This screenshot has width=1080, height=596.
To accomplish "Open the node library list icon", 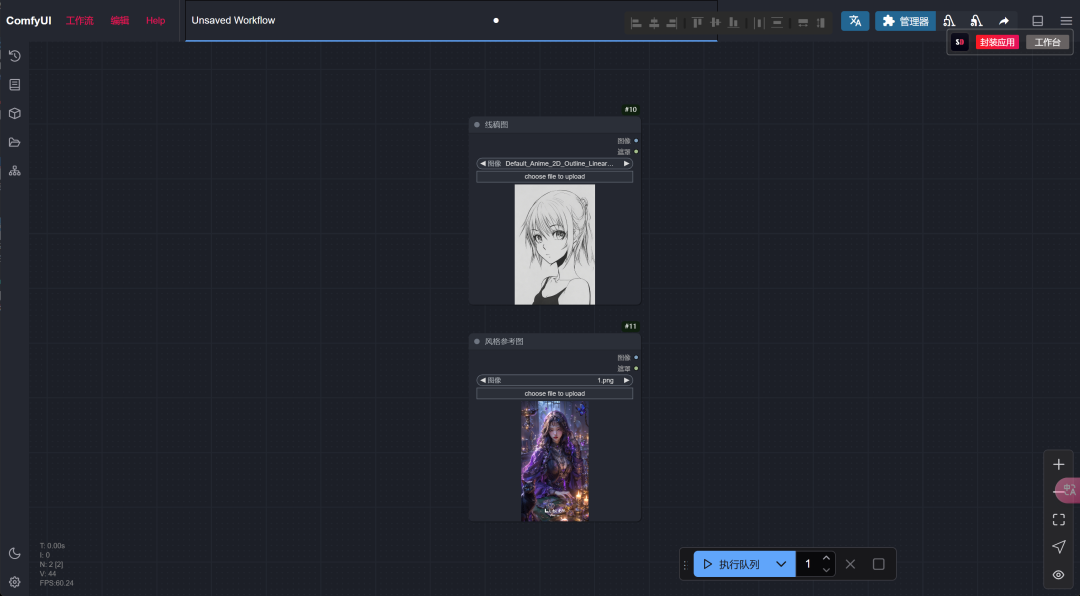I will point(14,85).
